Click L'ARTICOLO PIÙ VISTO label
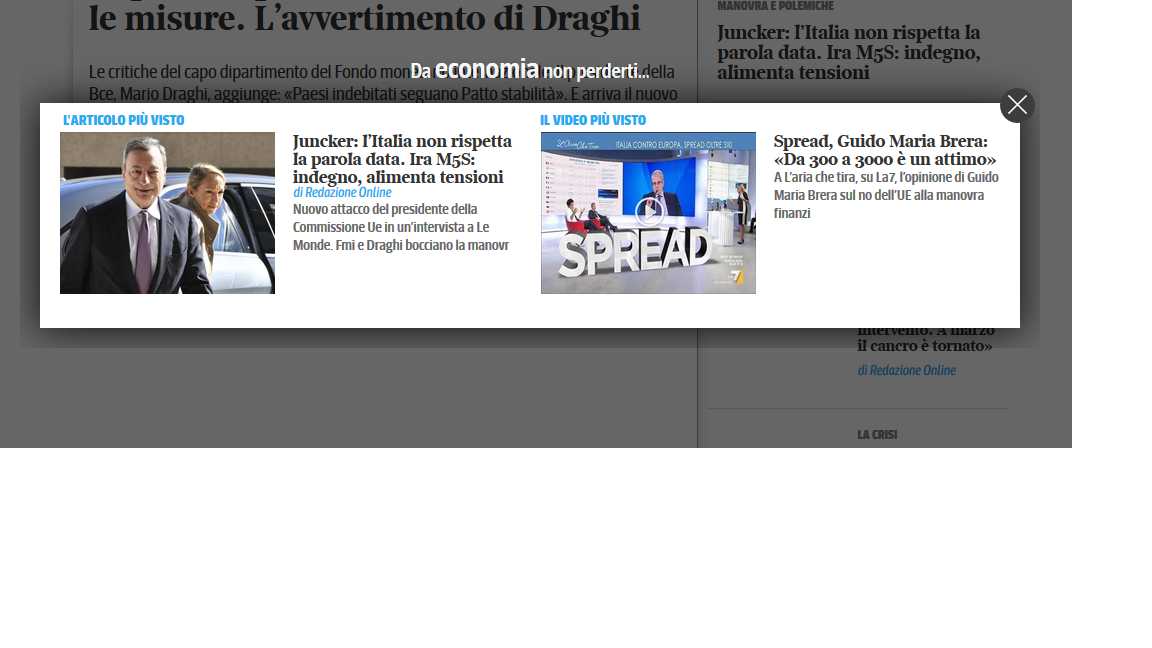 [123, 120]
